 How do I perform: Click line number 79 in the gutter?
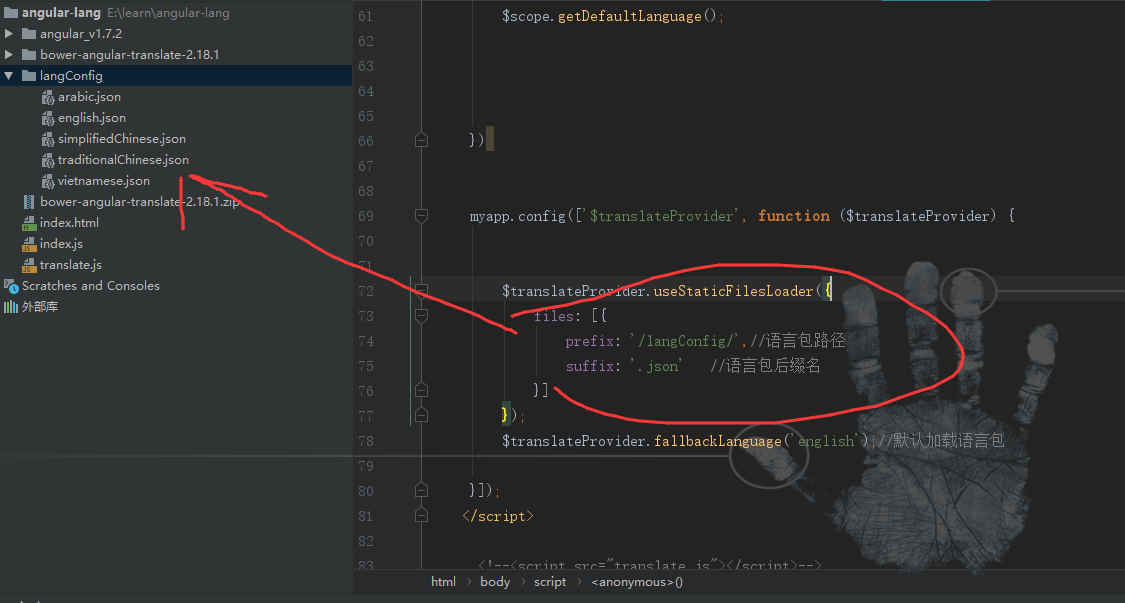coord(366,466)
